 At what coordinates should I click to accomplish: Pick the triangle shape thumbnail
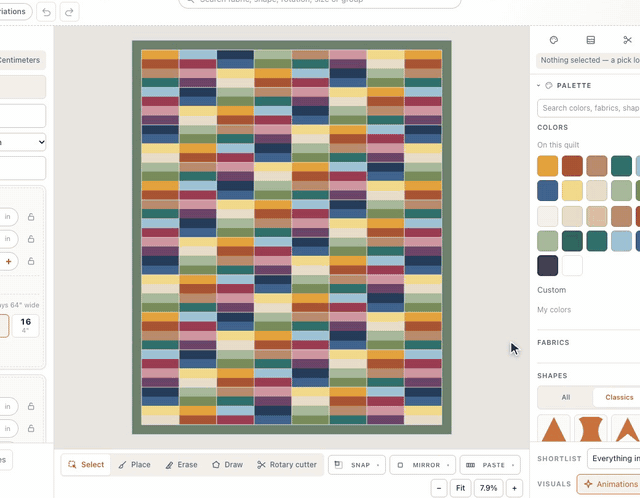[553, 428]
